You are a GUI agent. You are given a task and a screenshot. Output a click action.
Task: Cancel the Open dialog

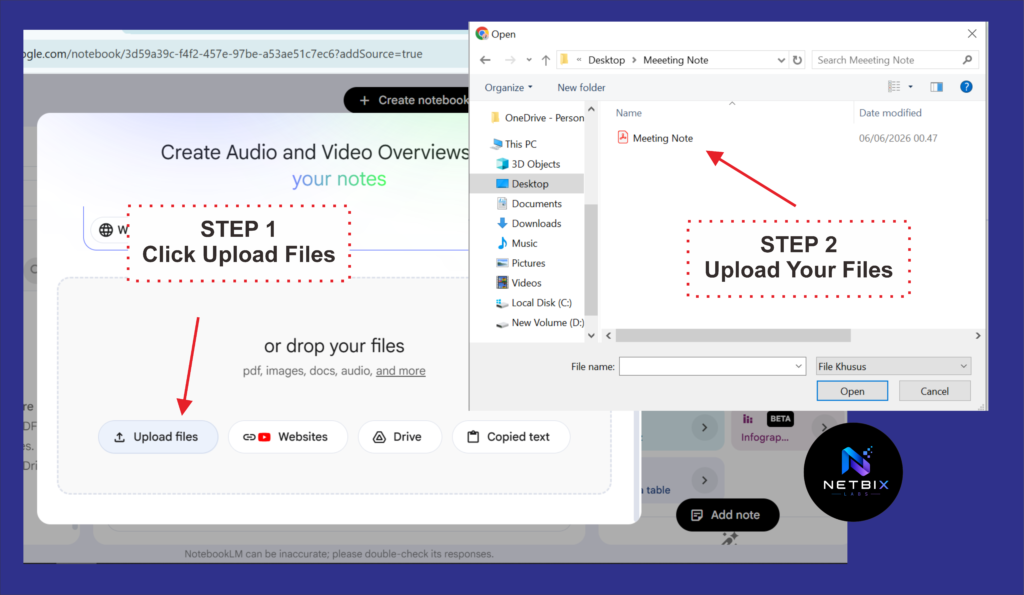coord(934,391)
